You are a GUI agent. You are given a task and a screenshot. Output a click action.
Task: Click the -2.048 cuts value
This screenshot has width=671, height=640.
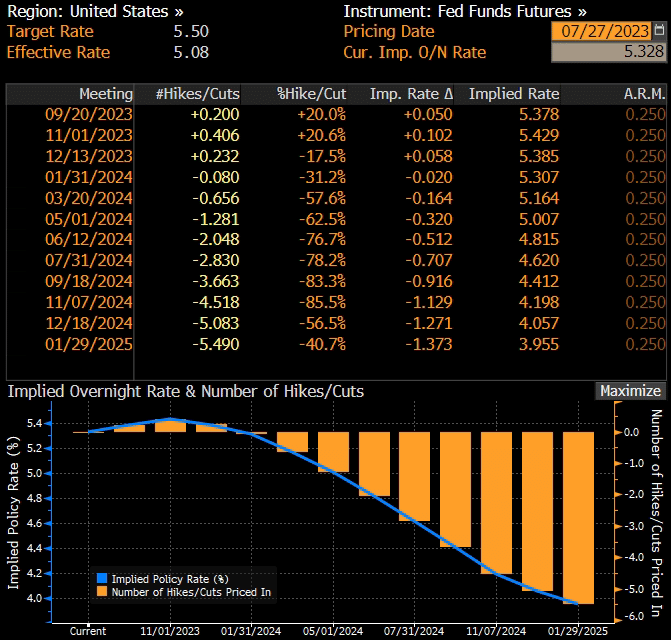tap(216, 240)
